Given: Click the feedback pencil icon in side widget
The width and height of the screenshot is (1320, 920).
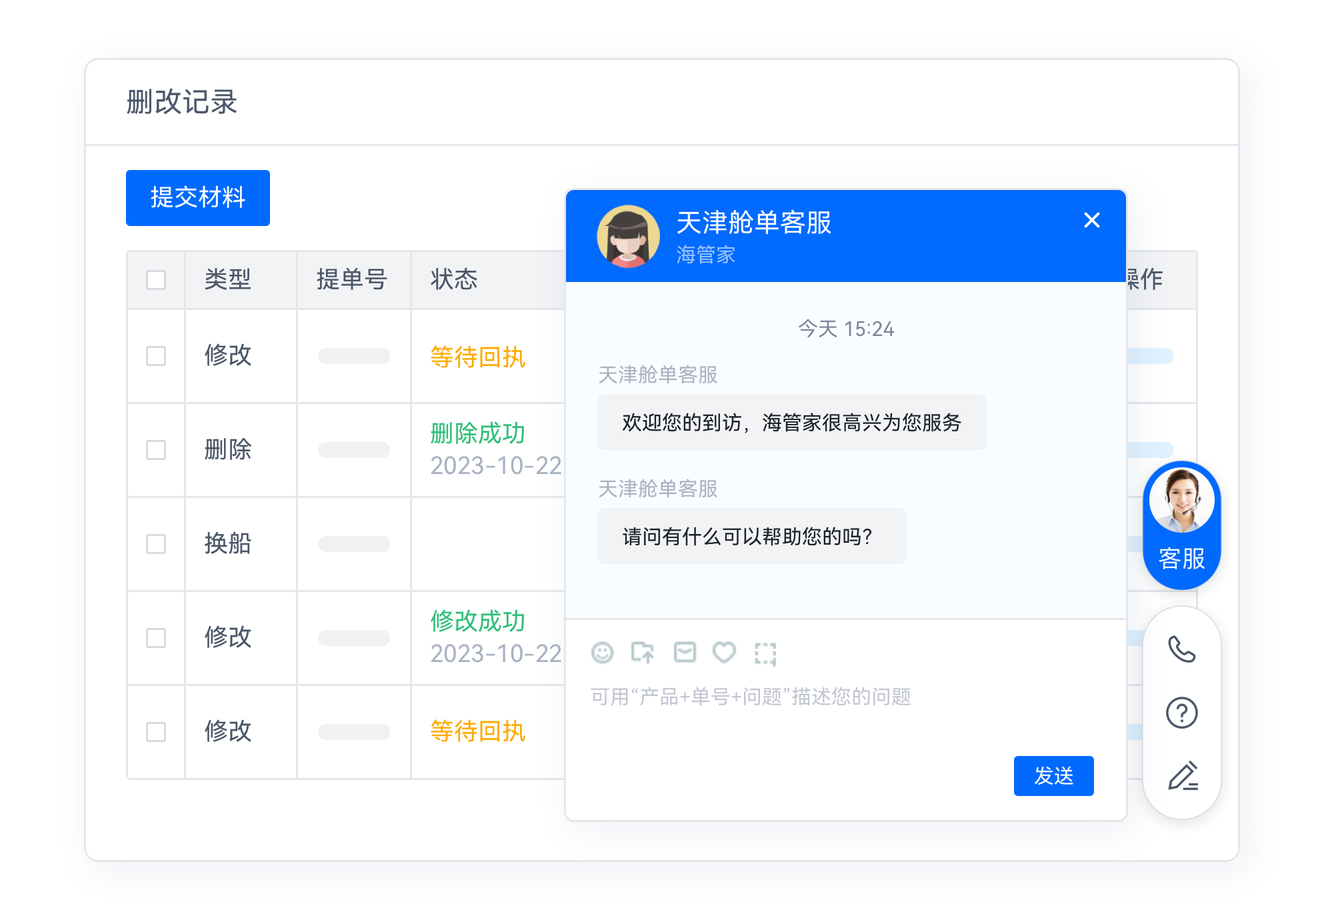Looking at the screenshot, I should [1181, 777].
